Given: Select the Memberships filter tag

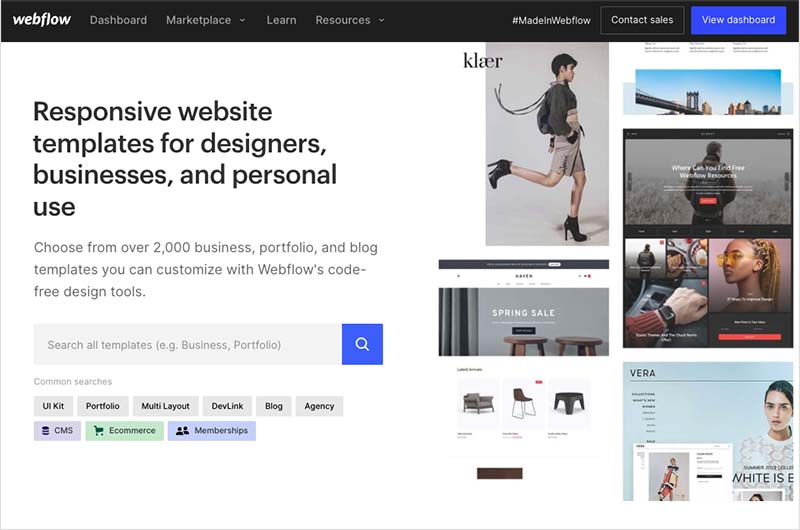Looking at the screenshot, I should click(x=212, y=431).
